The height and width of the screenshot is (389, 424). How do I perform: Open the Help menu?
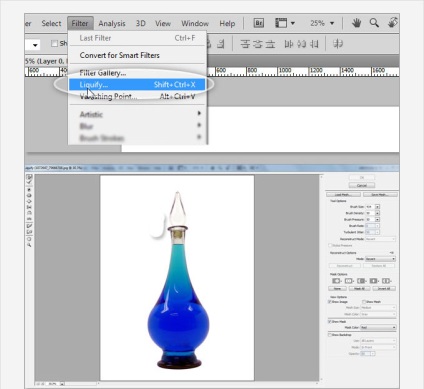(x=227, y=23)
